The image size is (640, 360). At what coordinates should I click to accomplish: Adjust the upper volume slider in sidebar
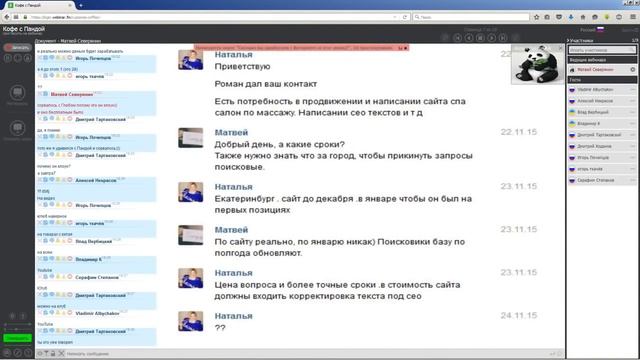tap(17, 324)
